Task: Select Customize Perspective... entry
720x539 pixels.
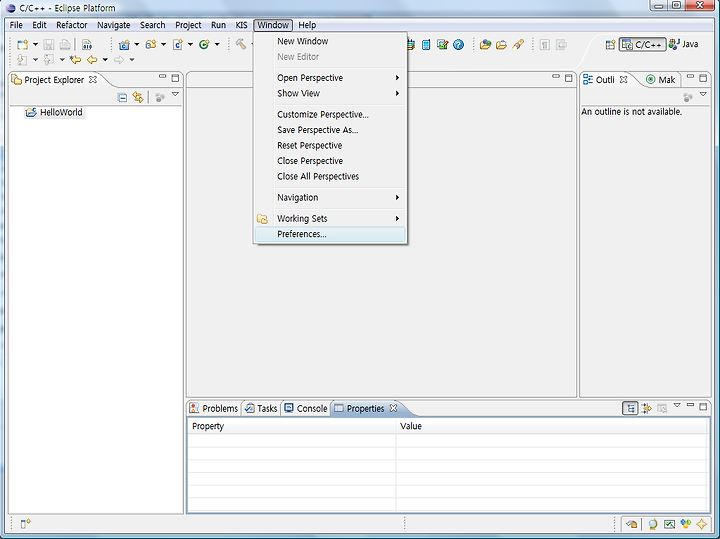Action: pyautogui.click(x=330, y=115)
